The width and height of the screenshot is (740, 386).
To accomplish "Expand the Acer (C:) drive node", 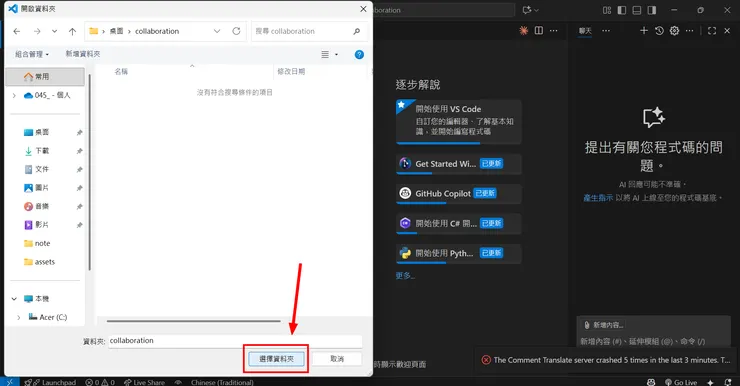I will point(18,317).
